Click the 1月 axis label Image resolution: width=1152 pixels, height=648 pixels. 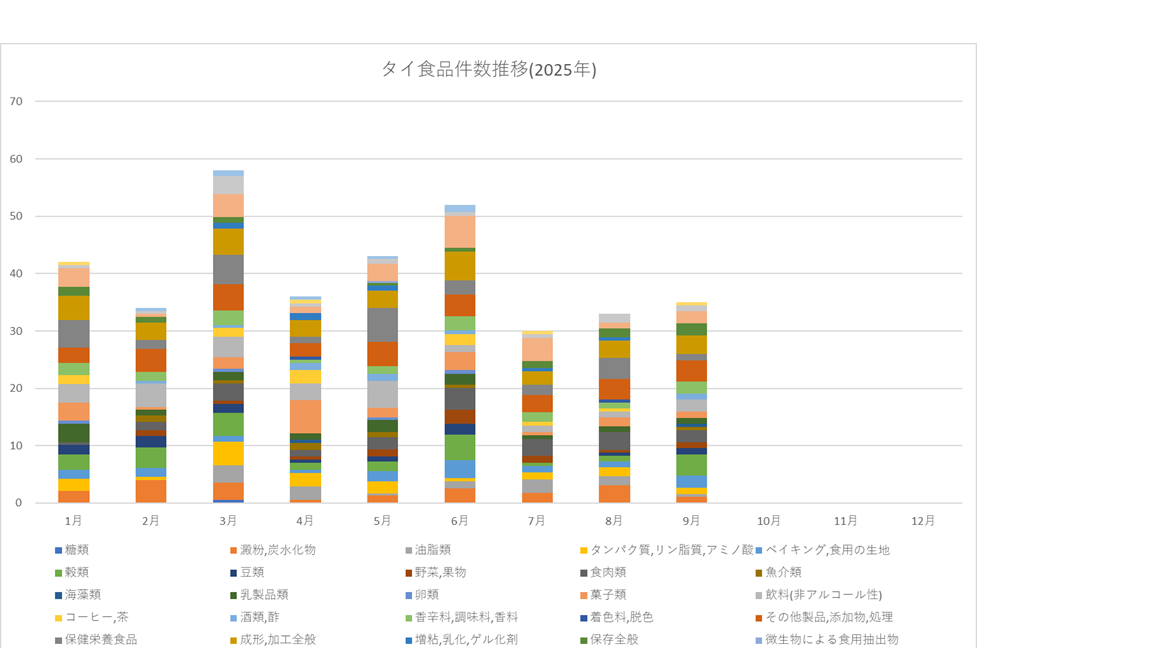(73, 521)
